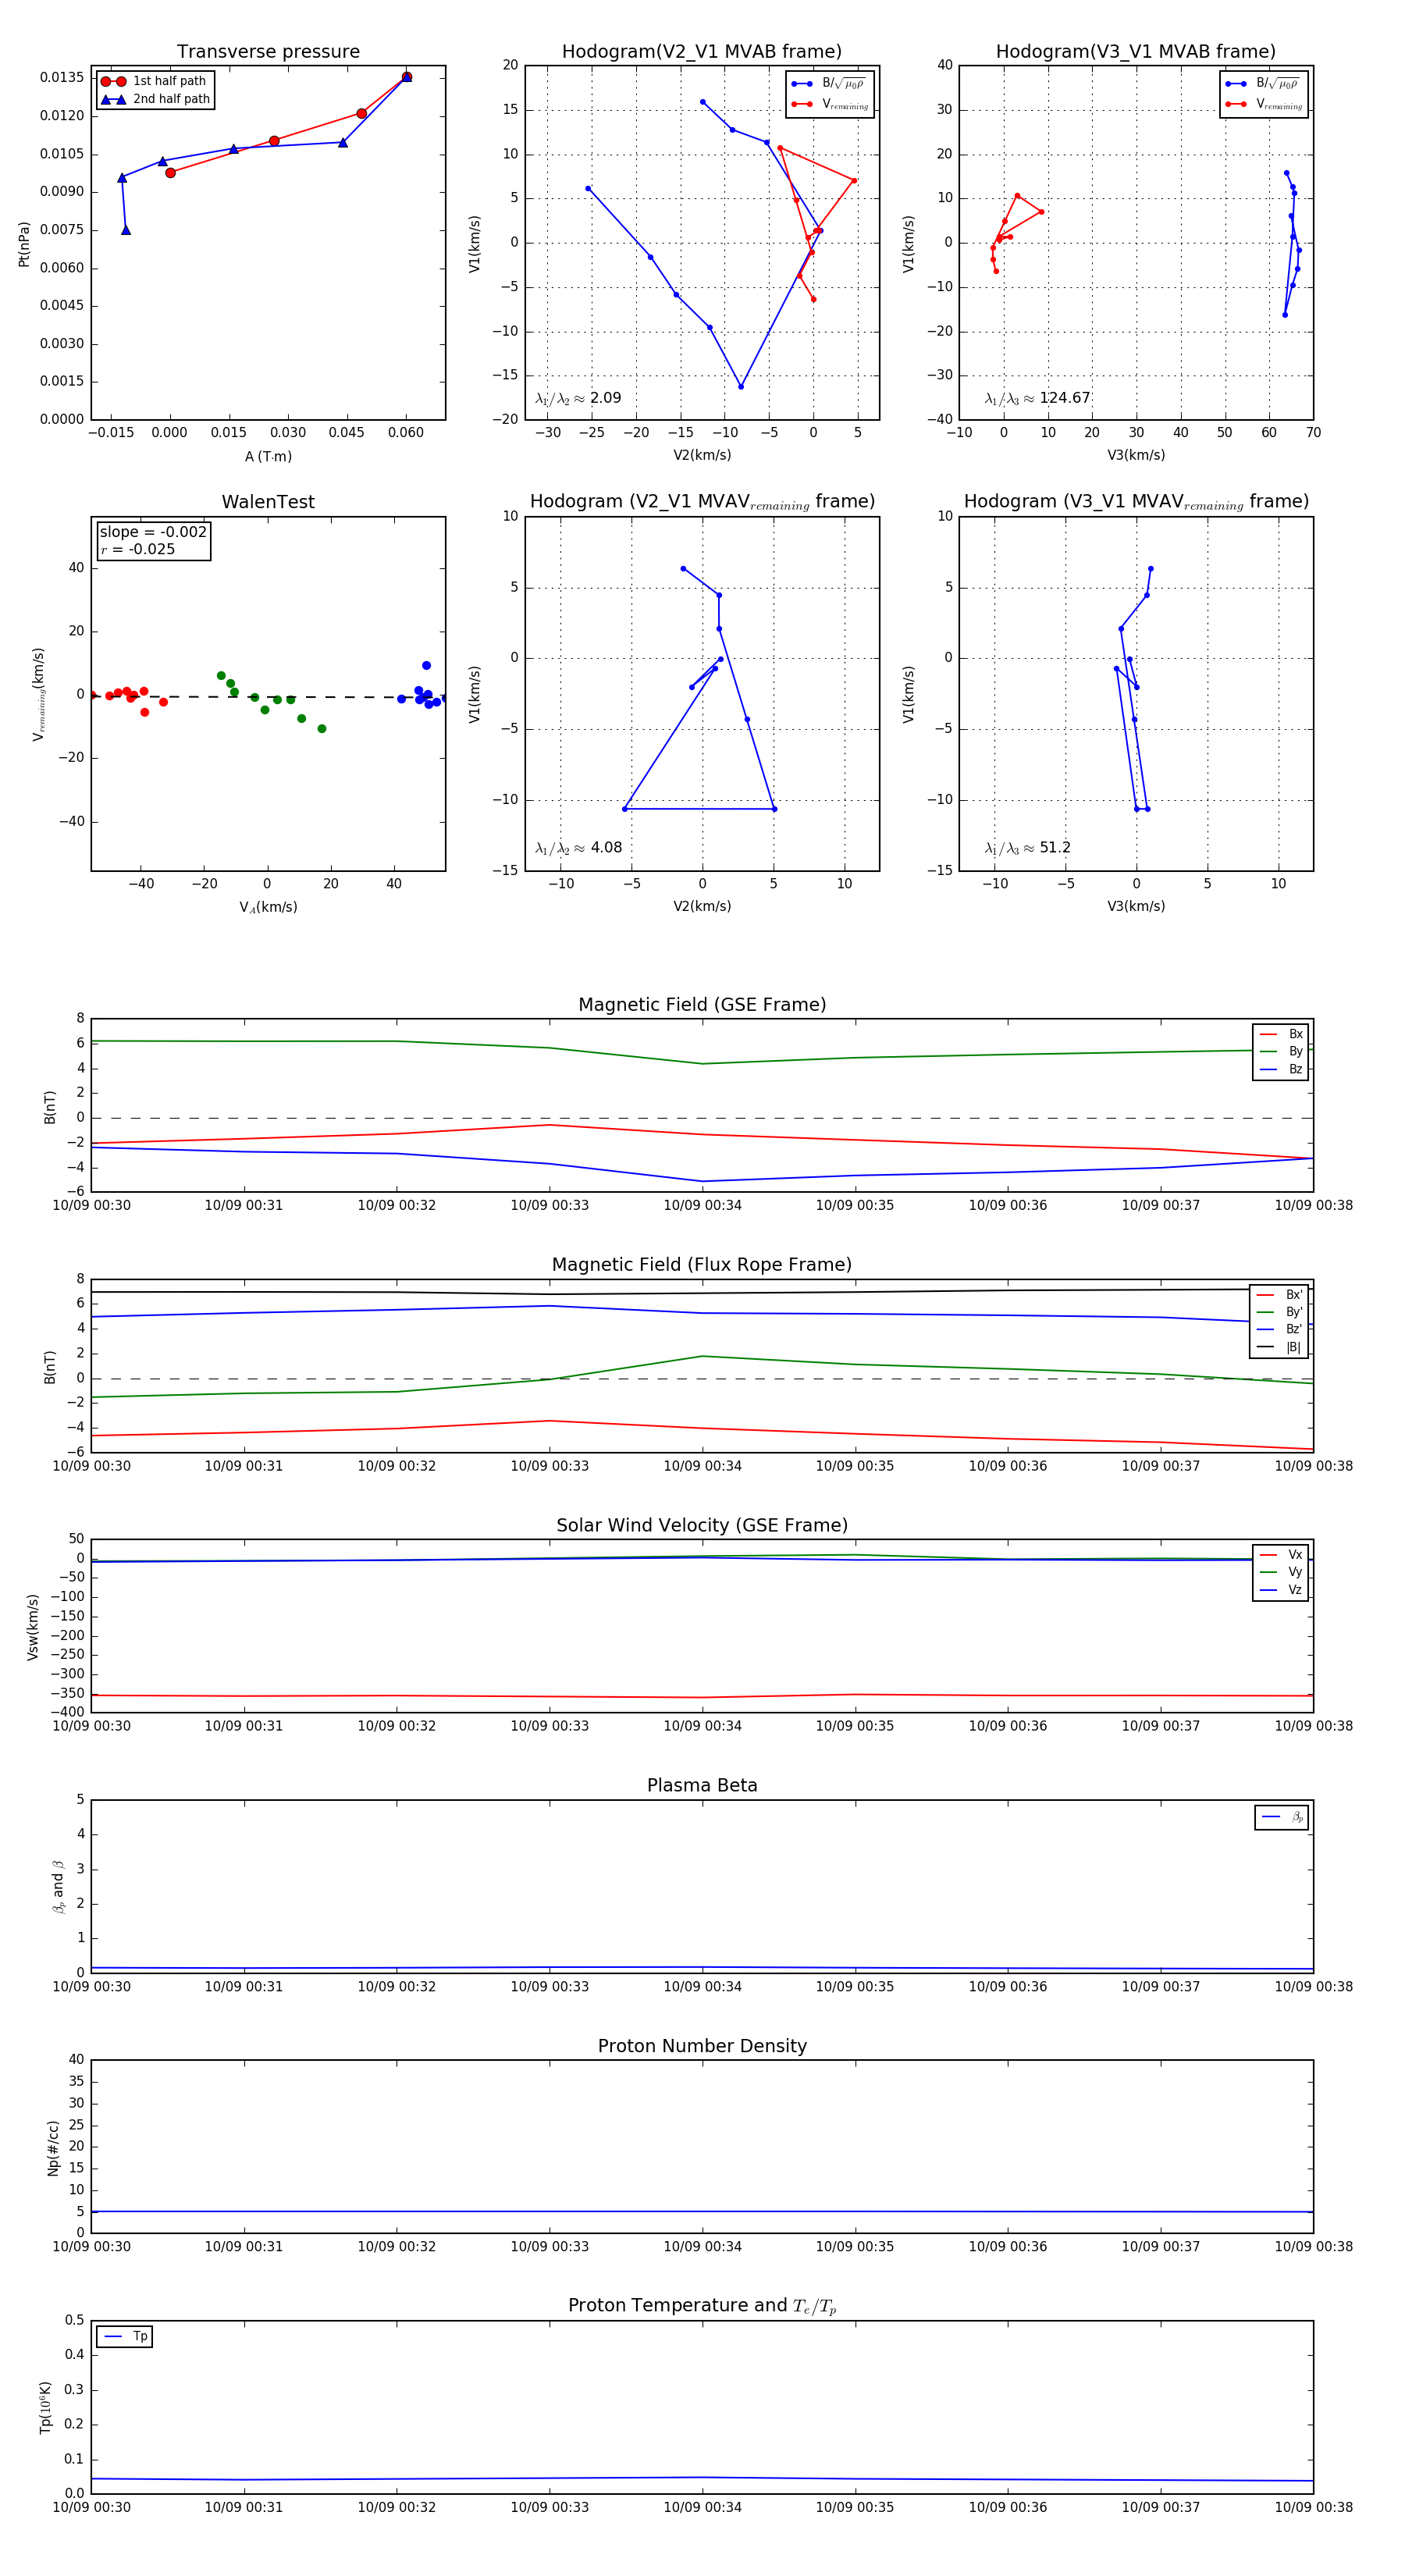The width and height of the screenshot is (1405, 2576).
Task: Click the 'V_remaining(km/s)' y-axis label of WalenTest
Action: pos(38,694)
